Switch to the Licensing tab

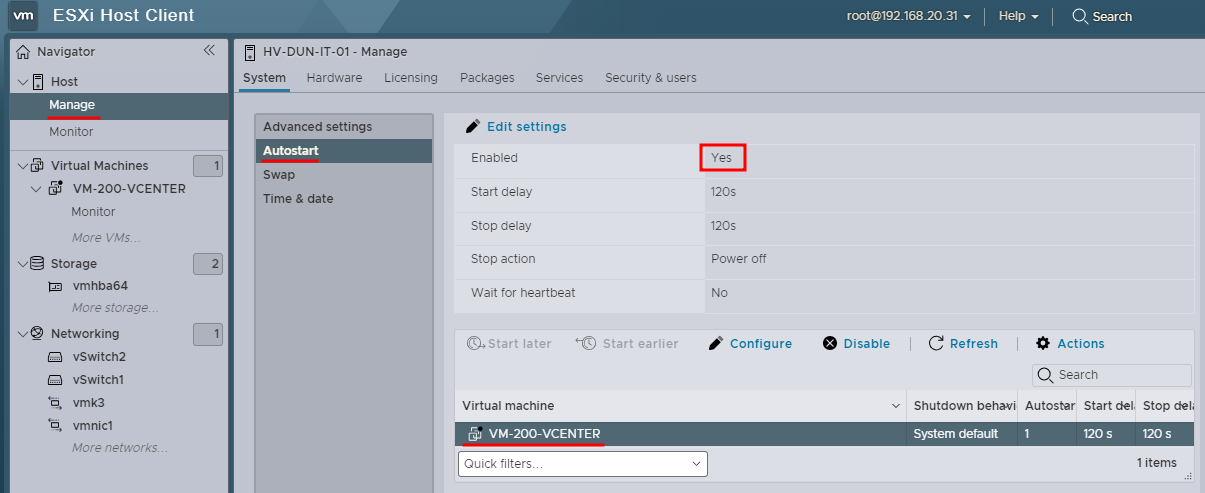pos(411,78)
